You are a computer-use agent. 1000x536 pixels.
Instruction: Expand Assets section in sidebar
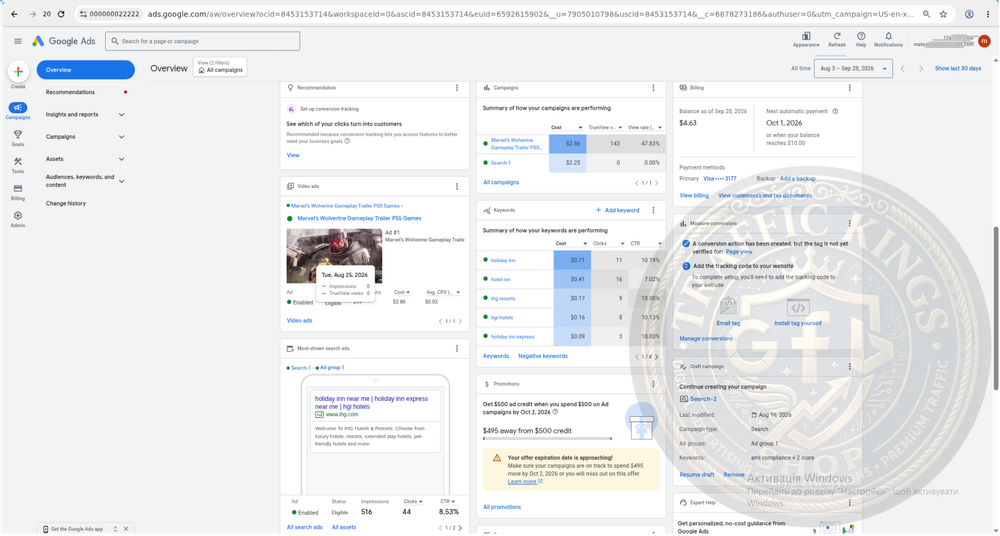[121, 160]
